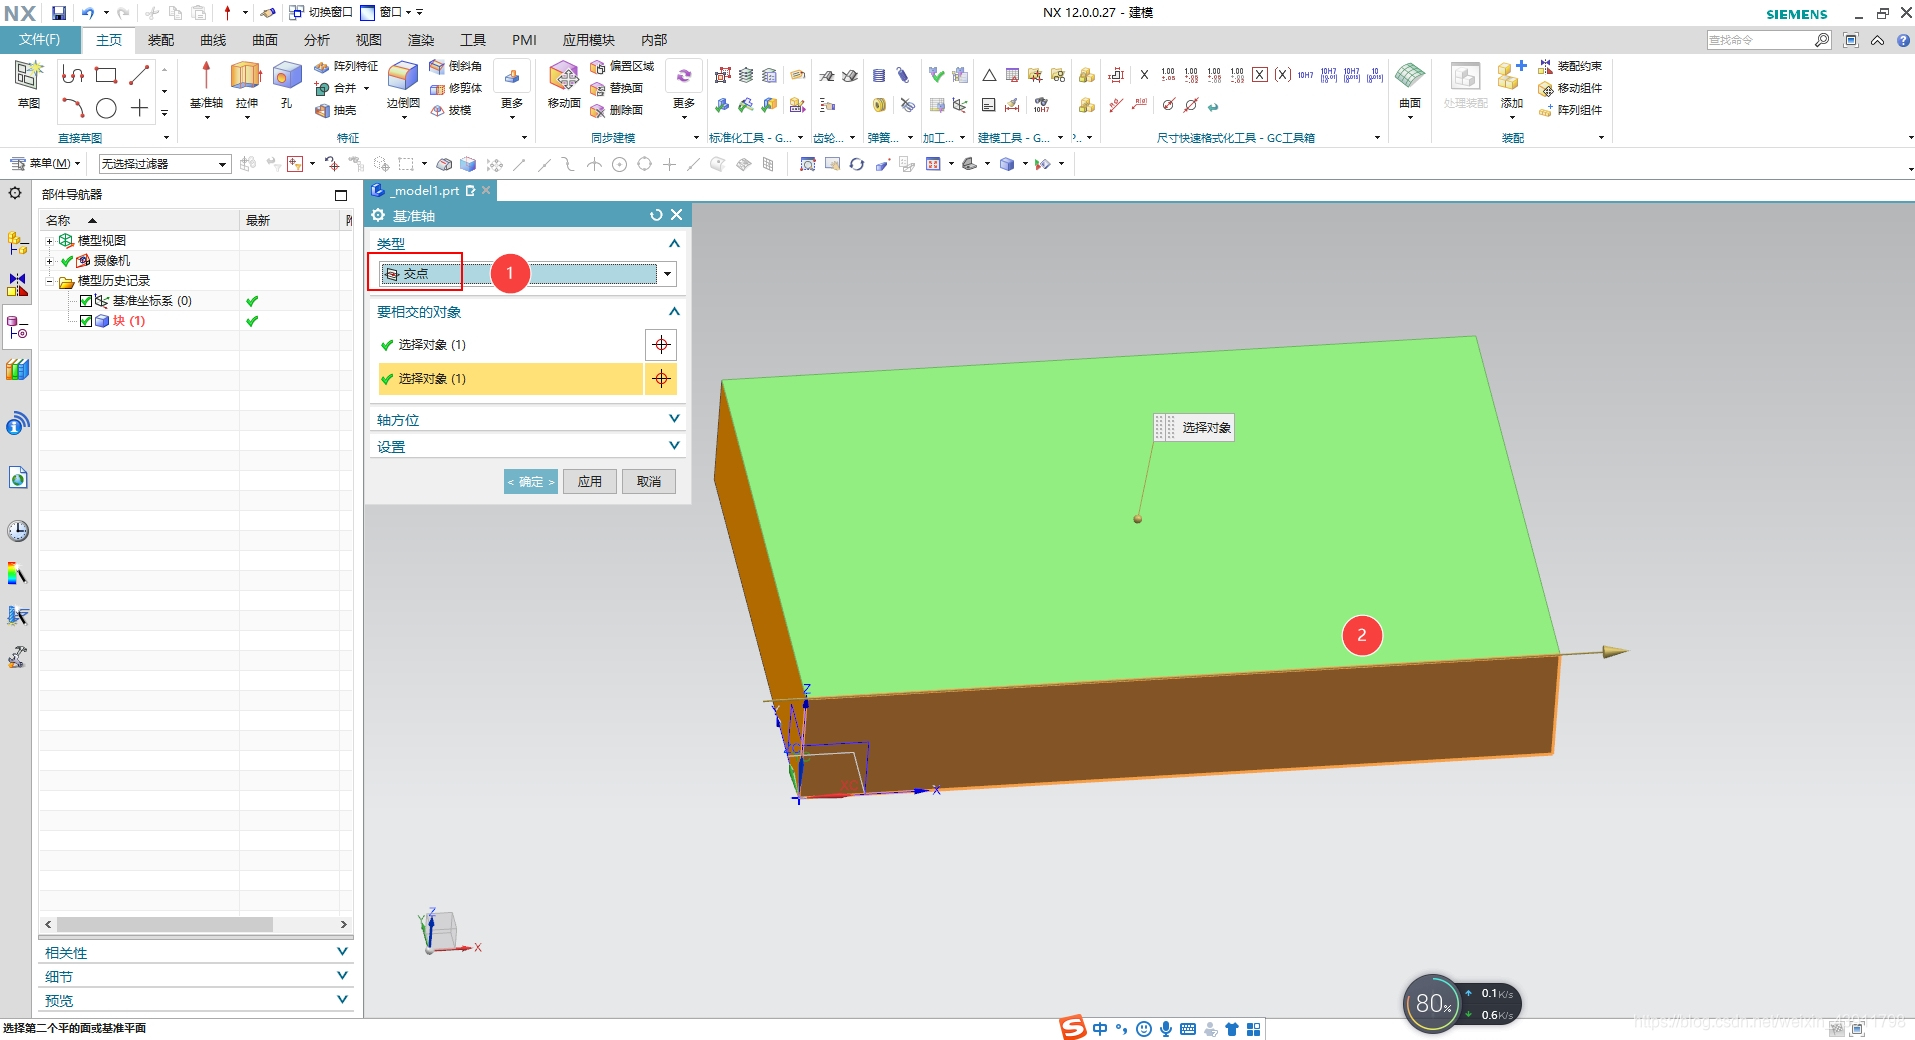
Task: Toggle the Camera (摄像机) check mark
Action: coord(67,261)
